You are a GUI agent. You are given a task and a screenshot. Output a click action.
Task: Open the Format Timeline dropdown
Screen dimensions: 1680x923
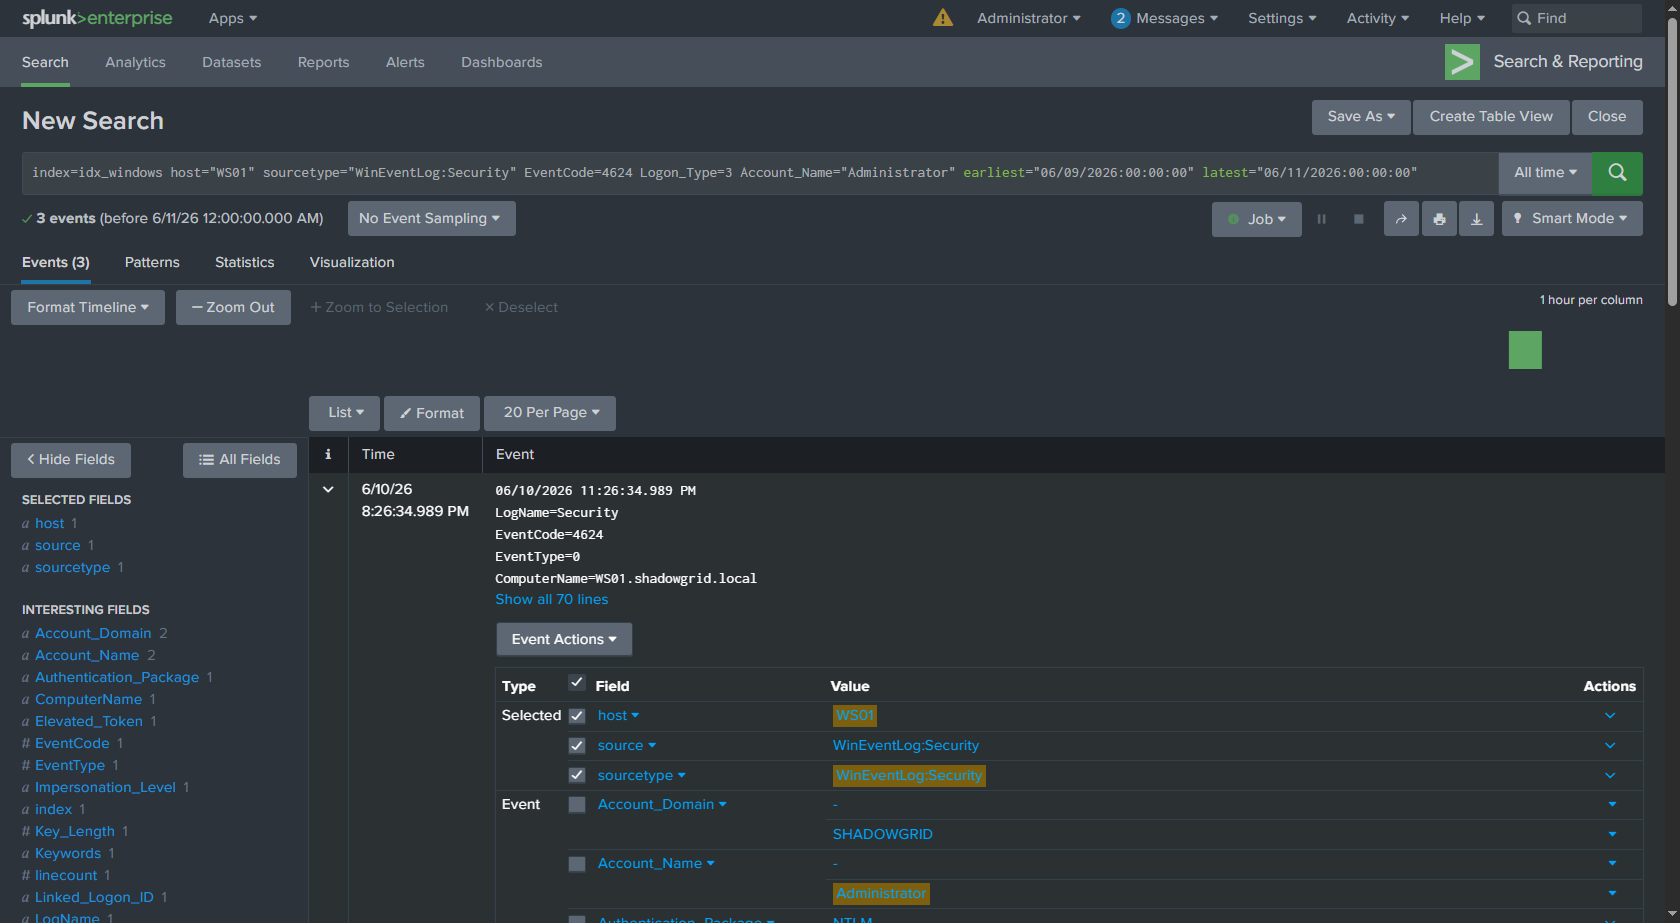coord(88,308)
